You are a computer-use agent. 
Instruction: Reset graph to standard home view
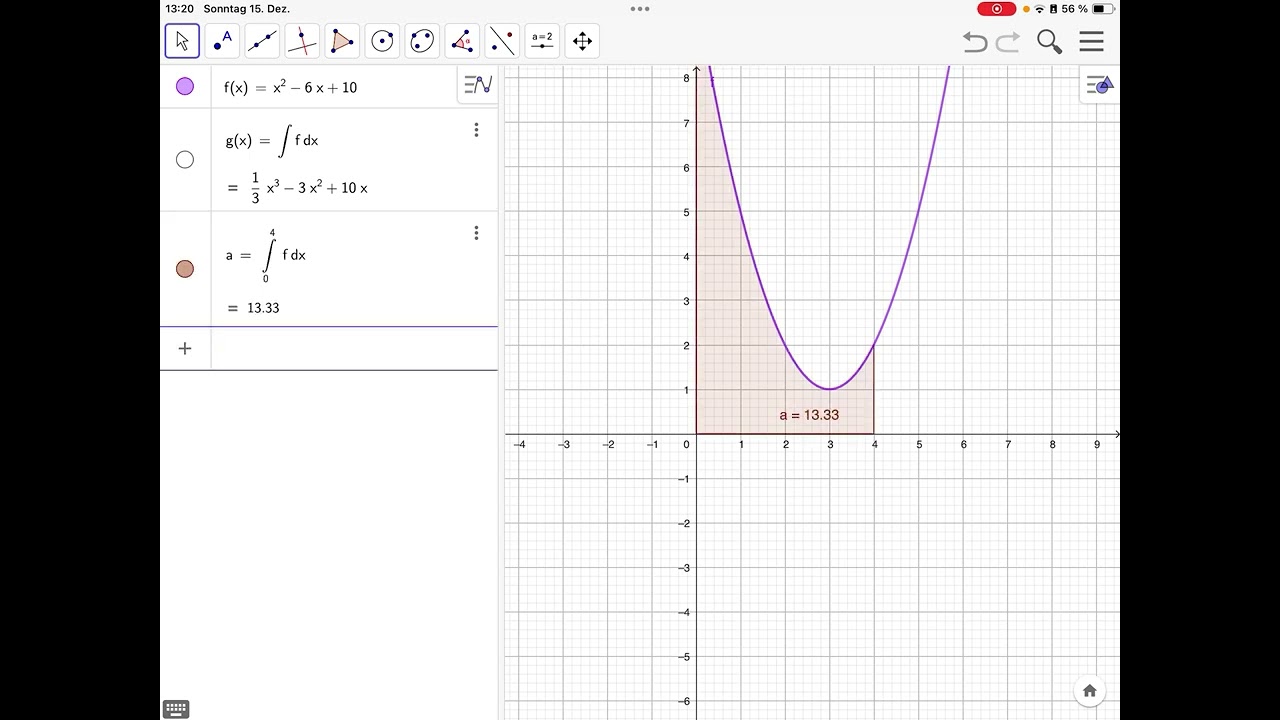(1090, 690)
